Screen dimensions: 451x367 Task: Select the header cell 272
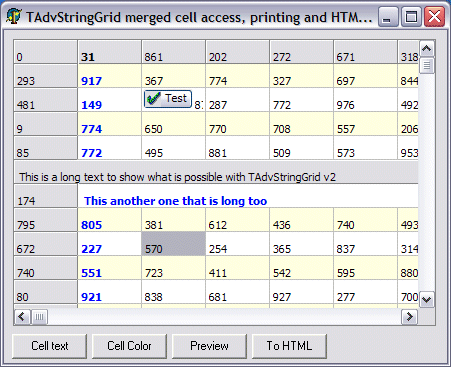pyautogui.click(x=302, y=52)
